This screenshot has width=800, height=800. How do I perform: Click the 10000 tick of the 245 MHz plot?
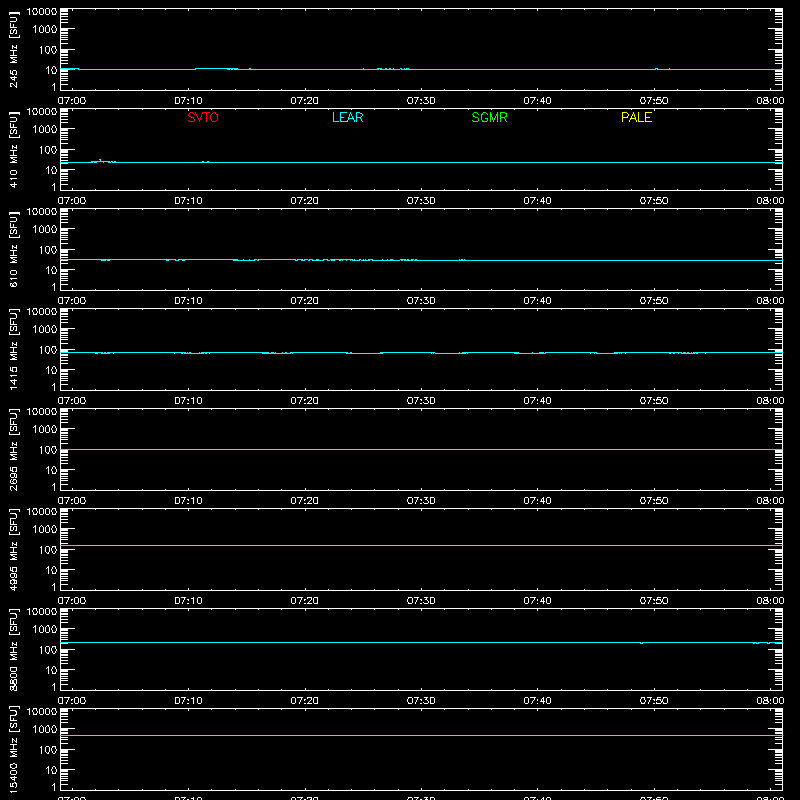click(42, 12)
